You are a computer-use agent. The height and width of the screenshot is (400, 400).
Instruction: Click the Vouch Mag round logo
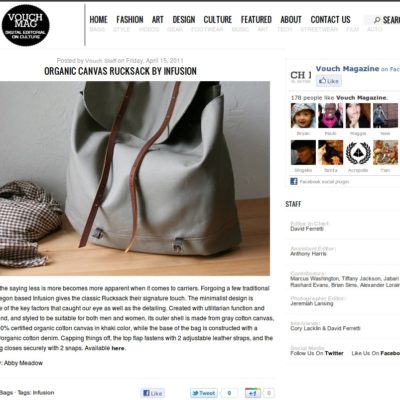[26, 25]
